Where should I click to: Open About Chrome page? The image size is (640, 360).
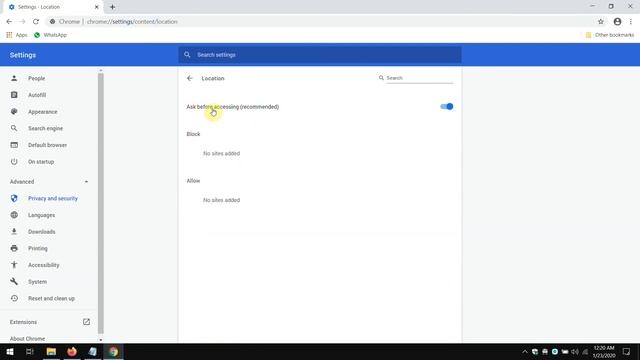click(x=27, y=339)
